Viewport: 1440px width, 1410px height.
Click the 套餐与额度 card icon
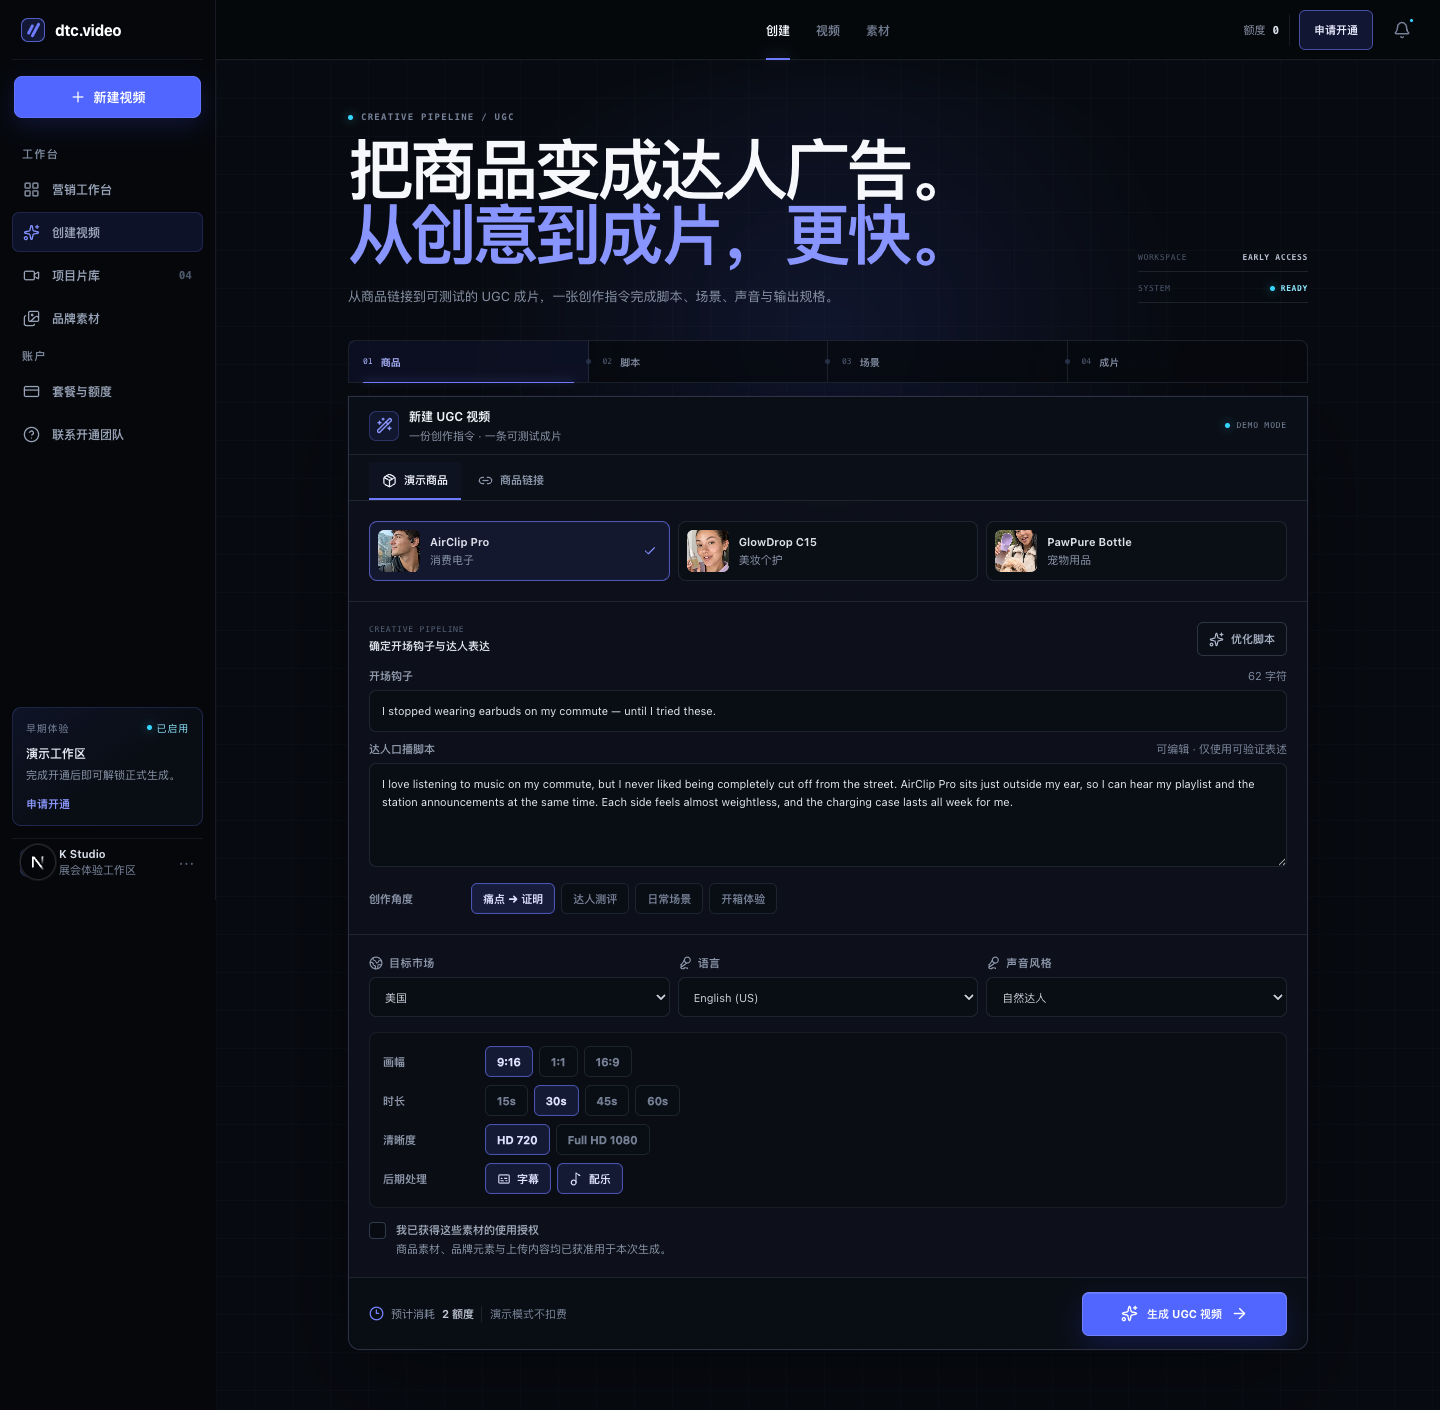pyautogui.click(x=32, y=391)
